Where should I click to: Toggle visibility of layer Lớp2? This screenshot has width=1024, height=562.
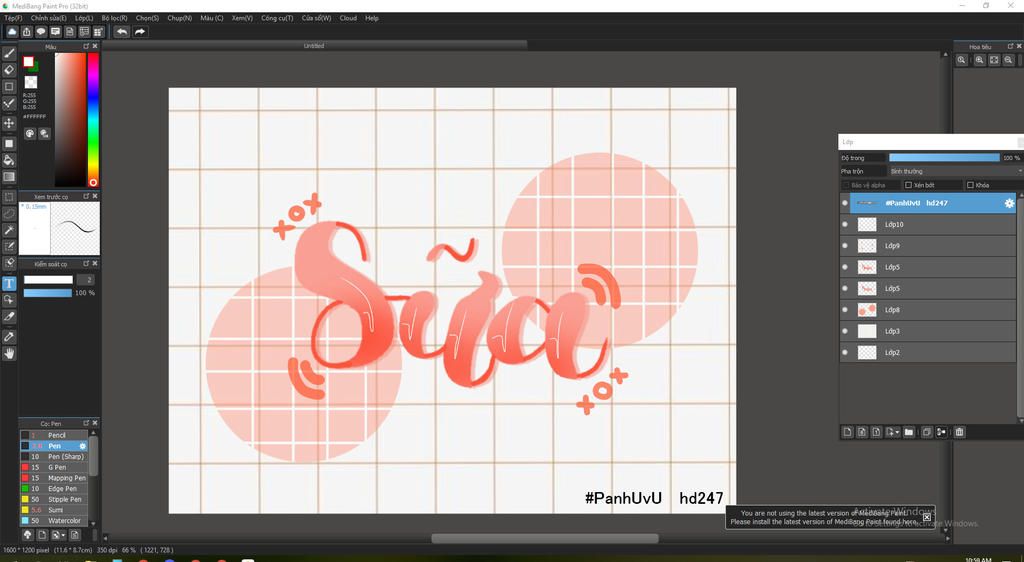click(x=845, y=352)
